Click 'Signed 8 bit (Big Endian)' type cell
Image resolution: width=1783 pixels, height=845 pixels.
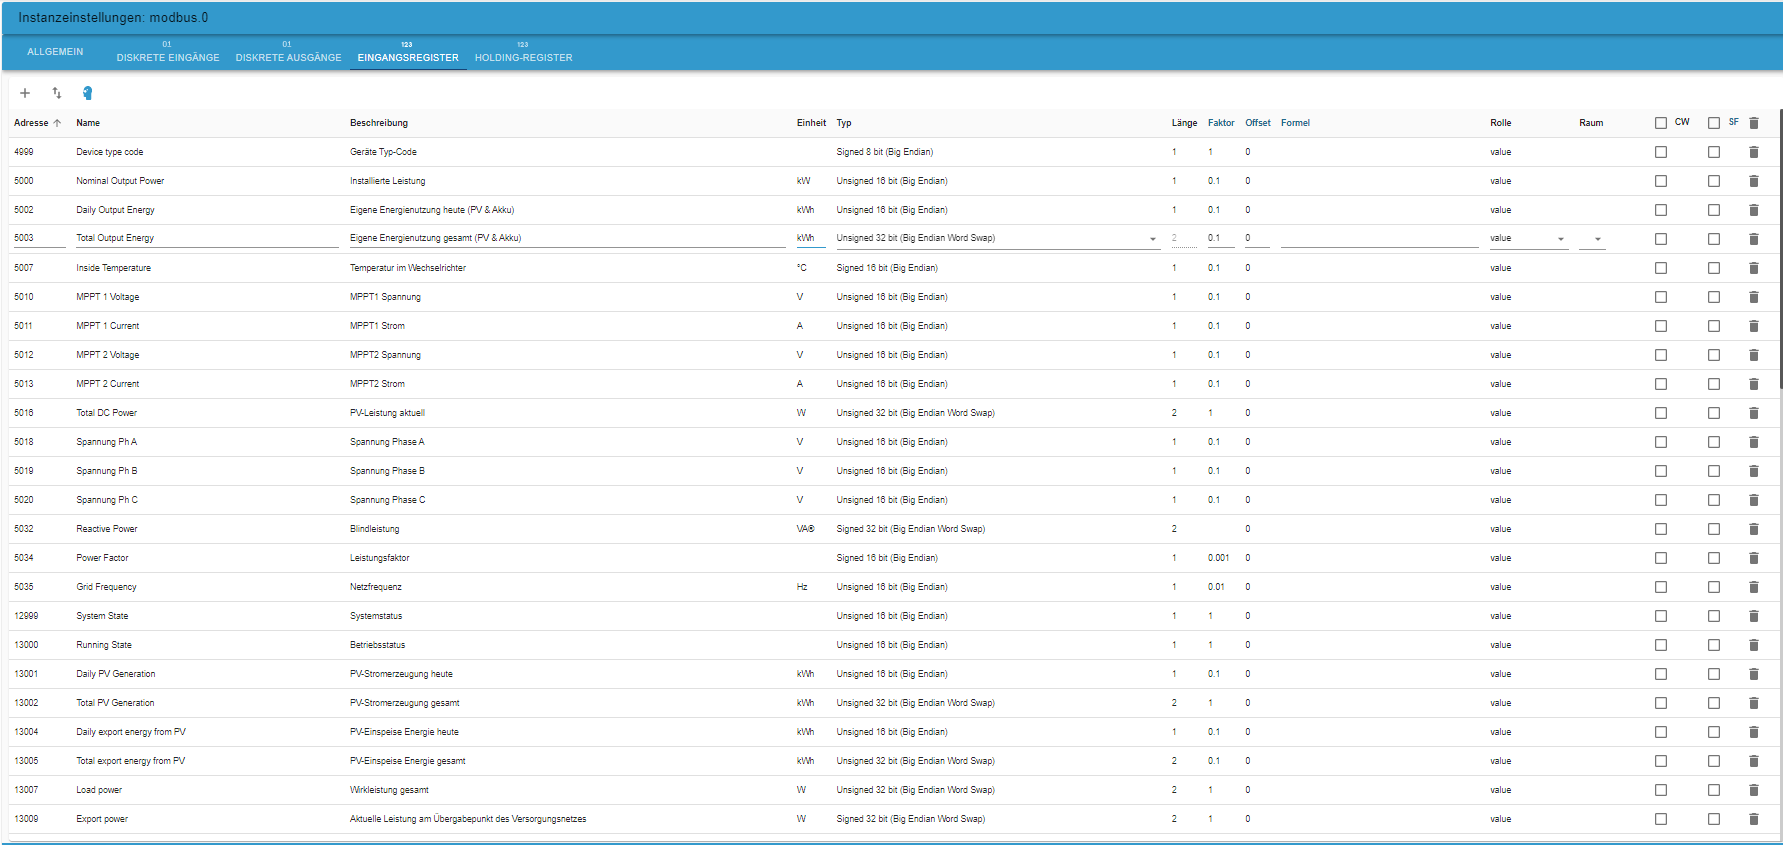[x=885, y=152]
